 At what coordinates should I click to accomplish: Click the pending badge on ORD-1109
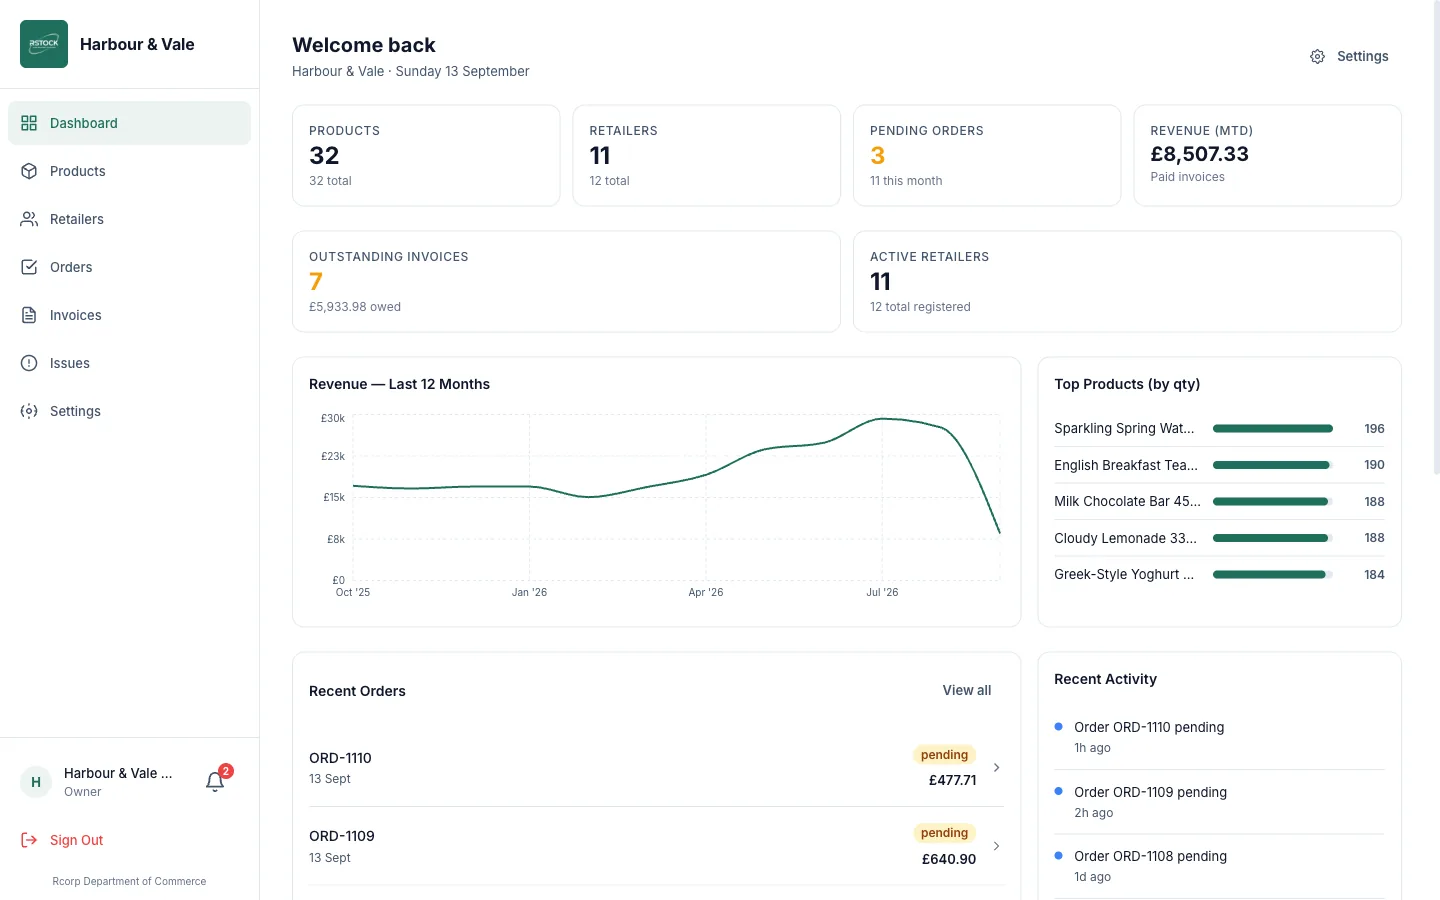(x=944, y=833)
